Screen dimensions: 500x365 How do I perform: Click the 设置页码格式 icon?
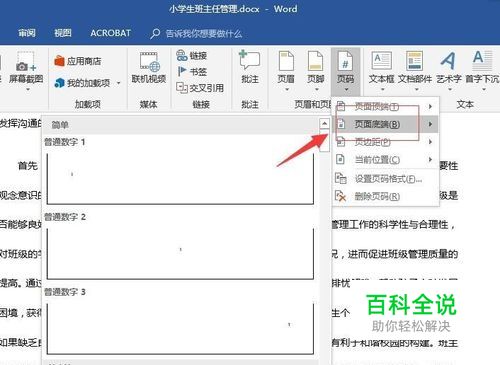pyautogui.click(x=341, y=178)
